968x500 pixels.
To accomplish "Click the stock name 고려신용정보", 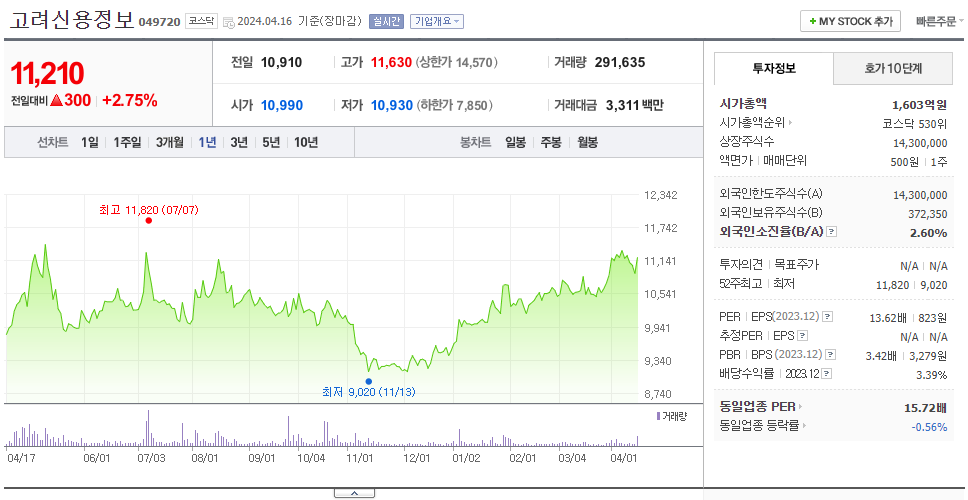I will coord(71,20).
